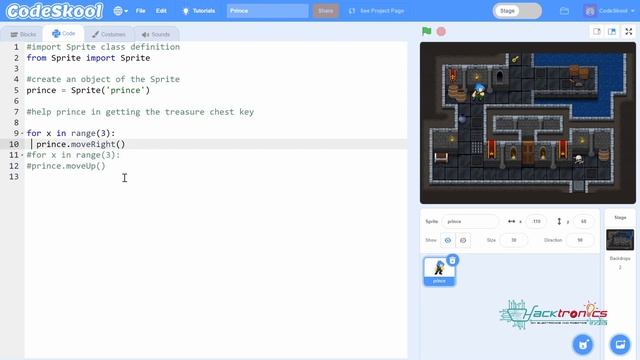Delete the prince sprite via trash icon
Image resolution: width=640 pixels, height=360 pixels.
coord(452,260)
